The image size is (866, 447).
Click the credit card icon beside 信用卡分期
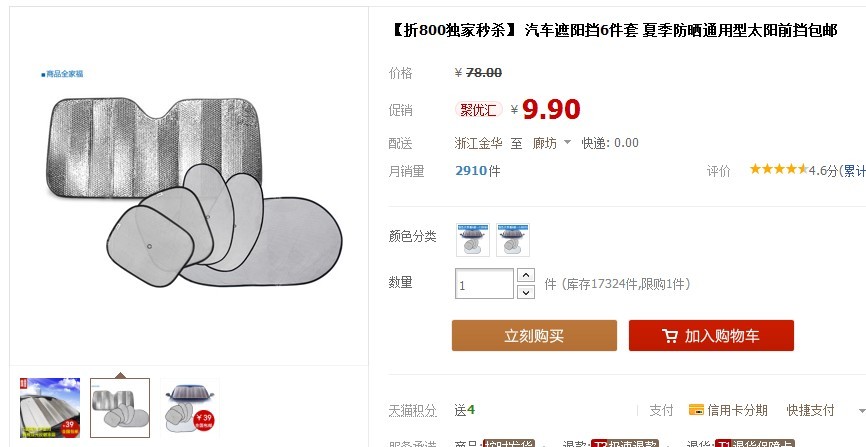pos(696,410)
